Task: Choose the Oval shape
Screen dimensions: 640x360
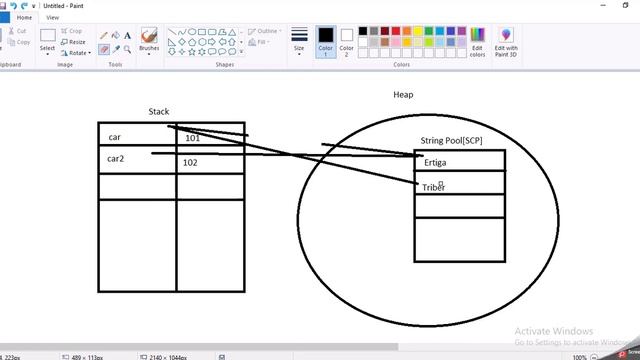Action: pyautogui.click(x=192, y=32)
